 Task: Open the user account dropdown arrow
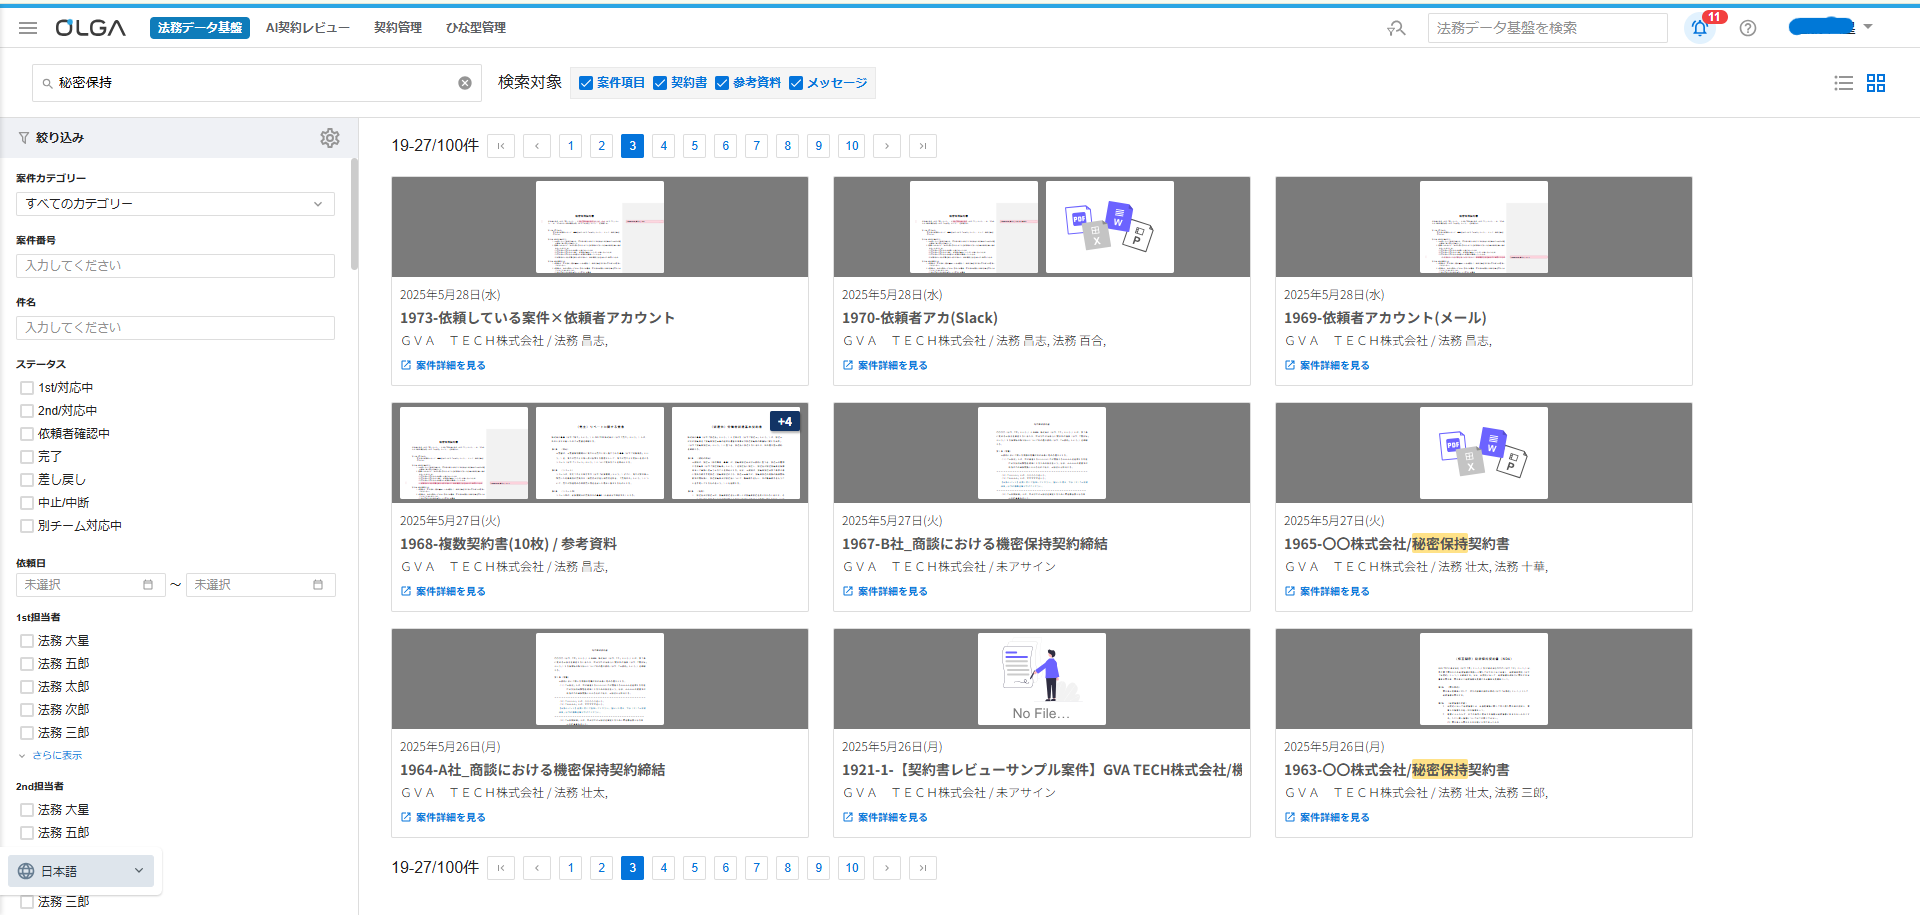[x=1868, y=27]
